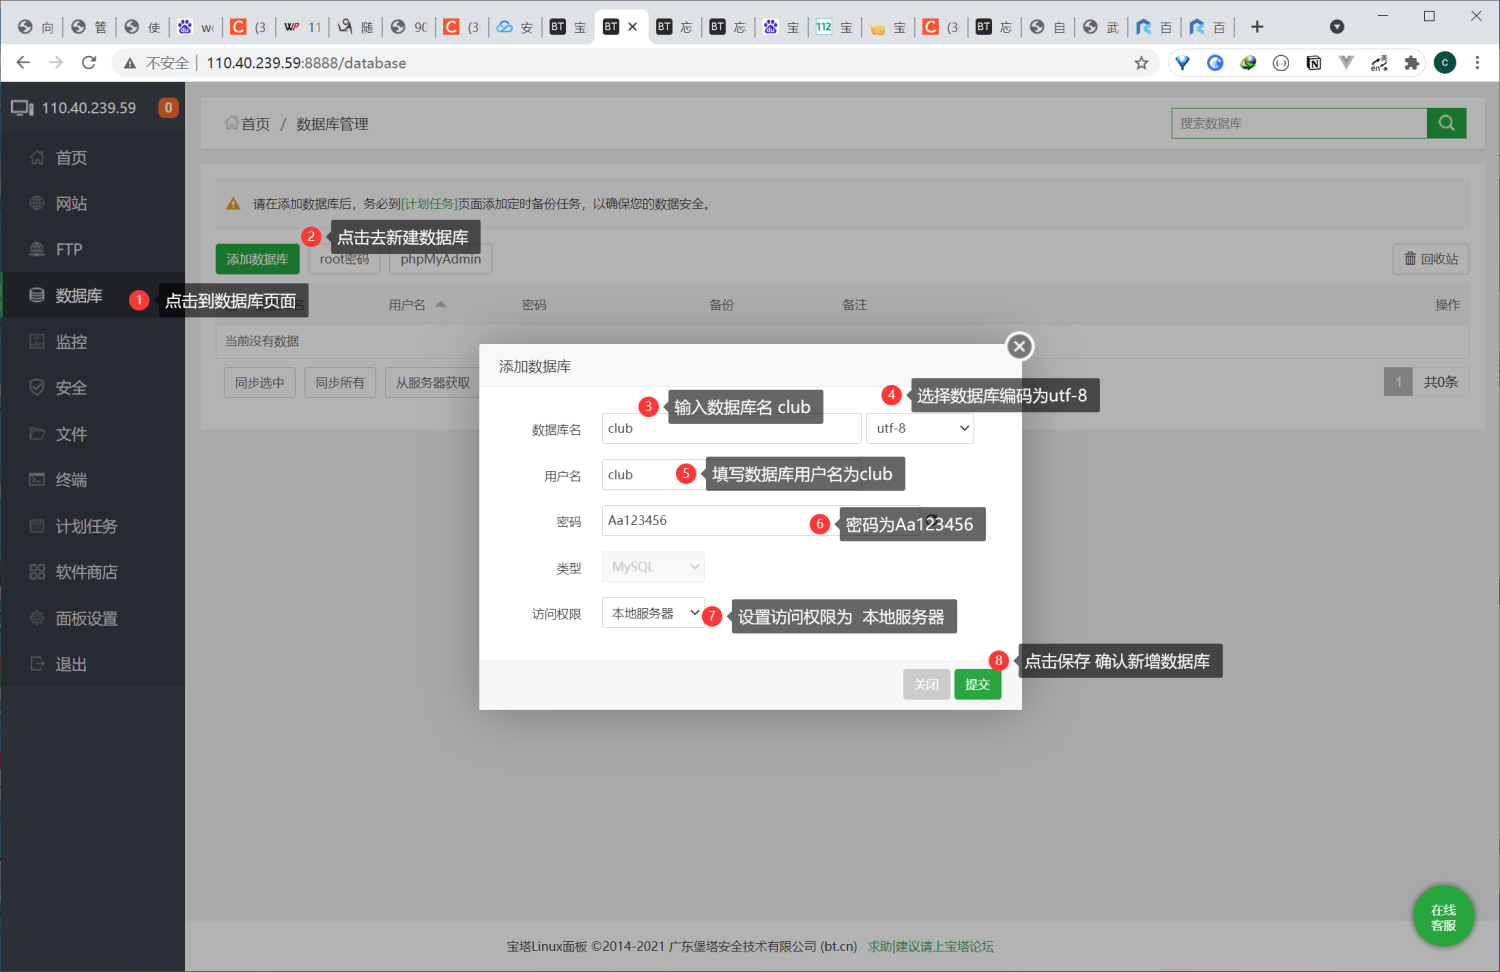Click the blue funnel extension icon
The image size is (1500, 972).
coord(1182,63)
